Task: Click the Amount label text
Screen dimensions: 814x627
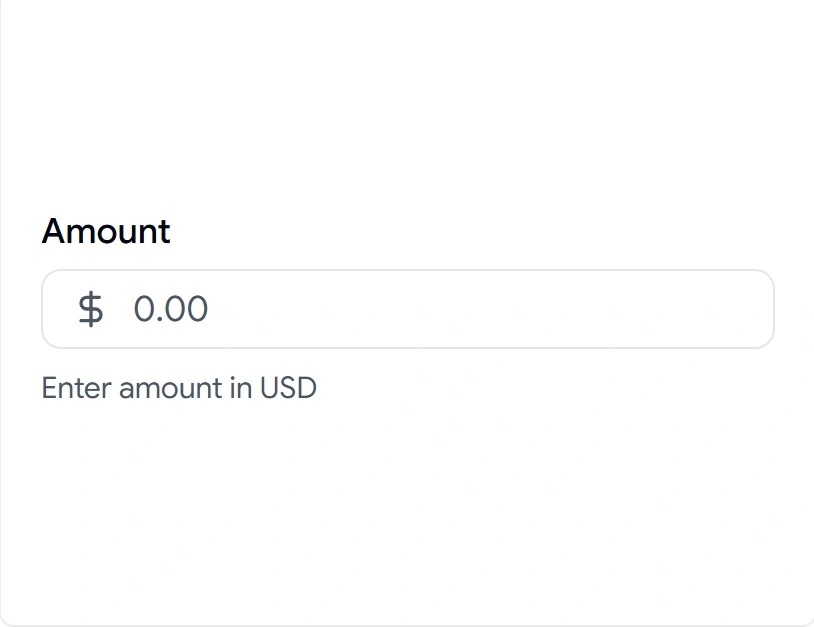Action: coord(106,231)
